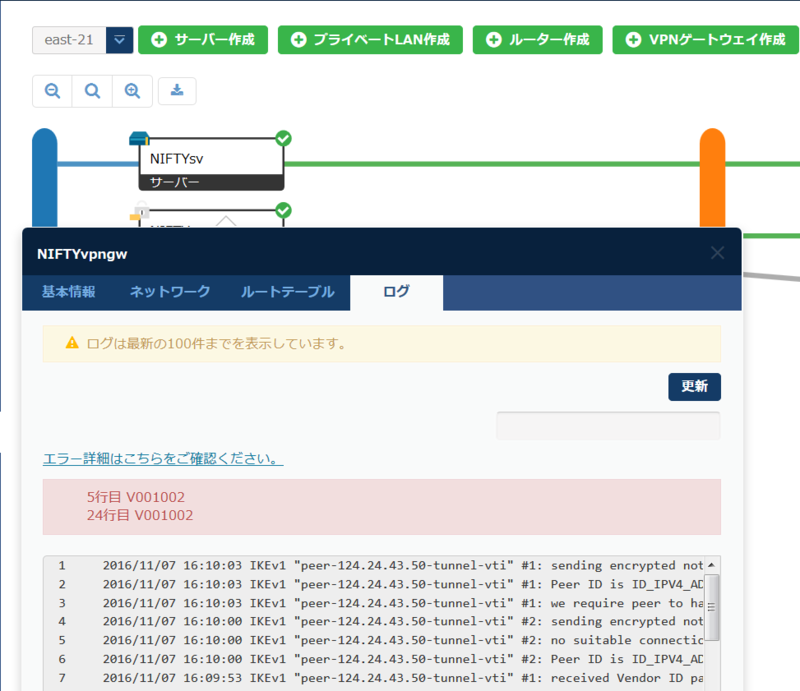Image resolution: width=800 pixels, height=691 pixels.
Task: Click the 更新 refresh button
Action: tap(694, 387)
